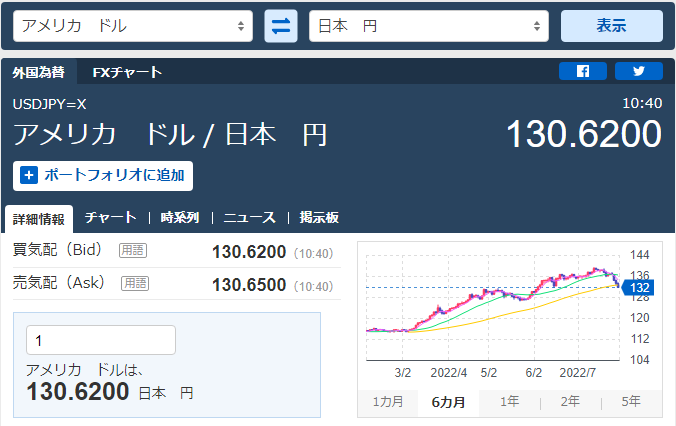Image resolution: width=676 pixels, height=426 pixels.
Task: Click ポートフォリオに追加 button
Action: pos(103,175)
